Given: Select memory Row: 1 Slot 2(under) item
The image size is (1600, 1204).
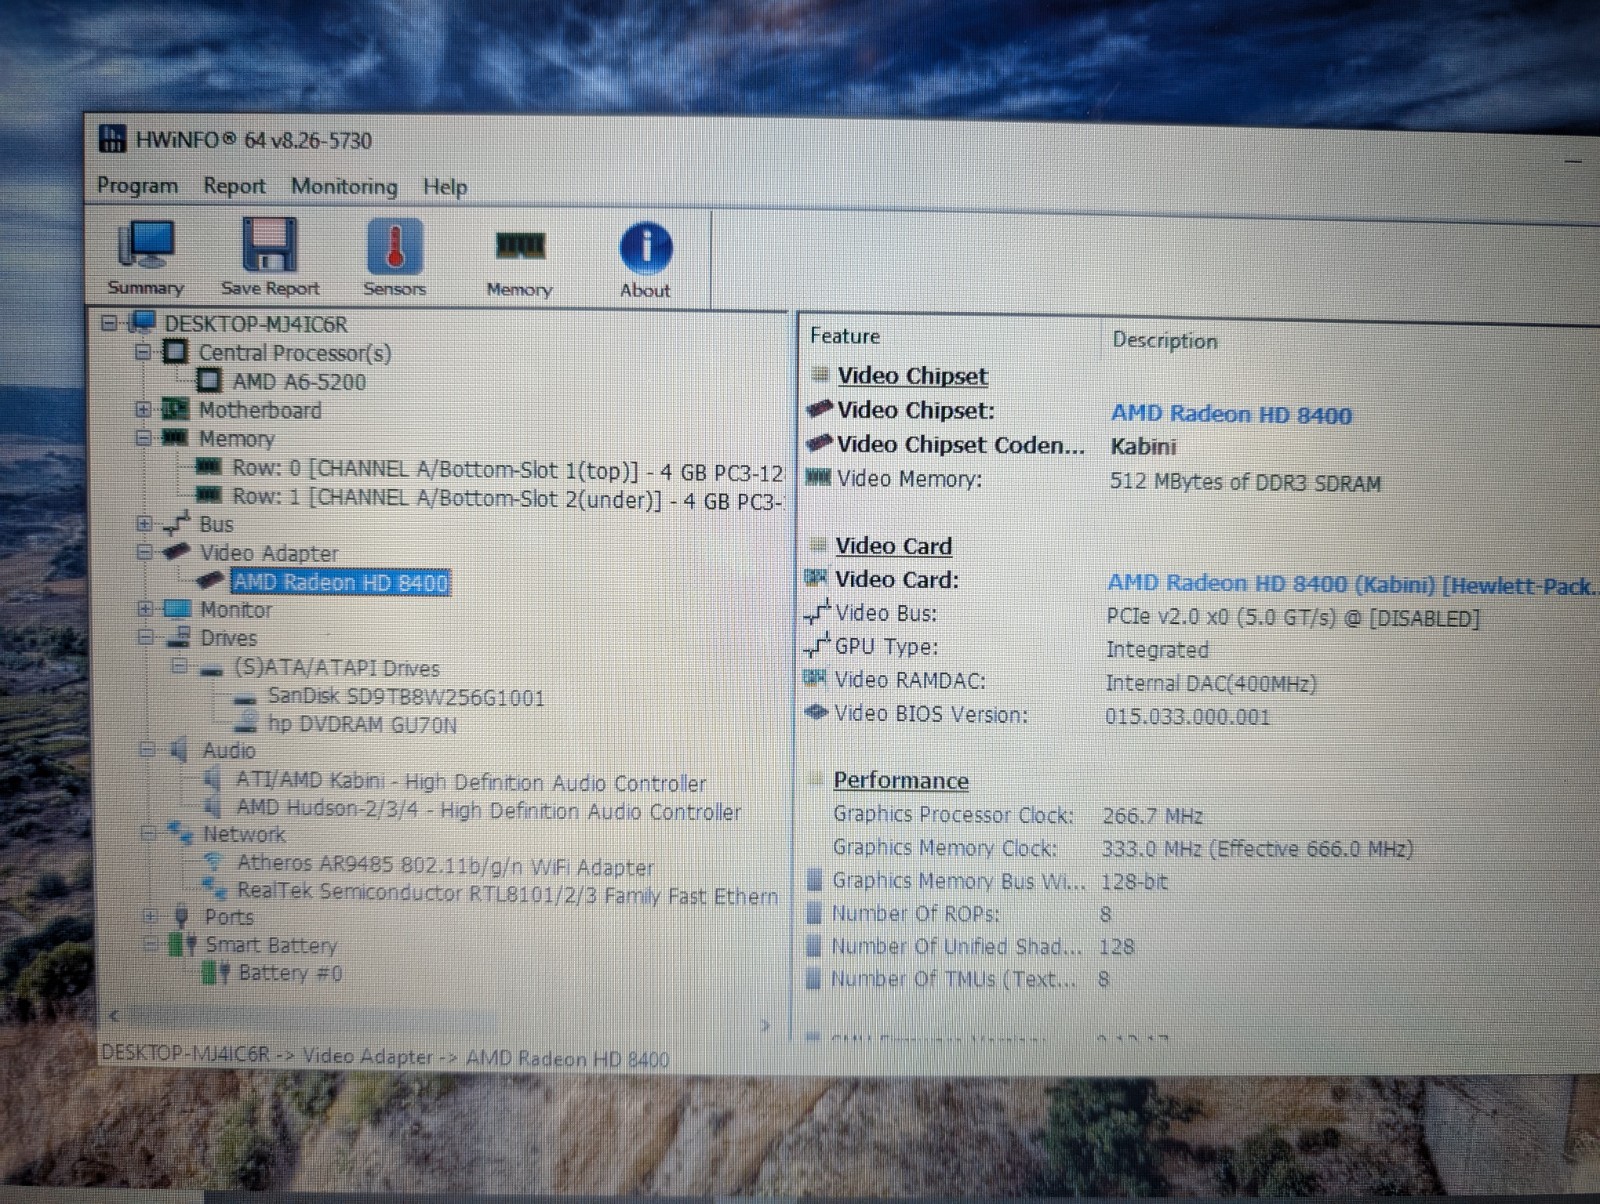Looking at the screenshot, I should 507,498.
